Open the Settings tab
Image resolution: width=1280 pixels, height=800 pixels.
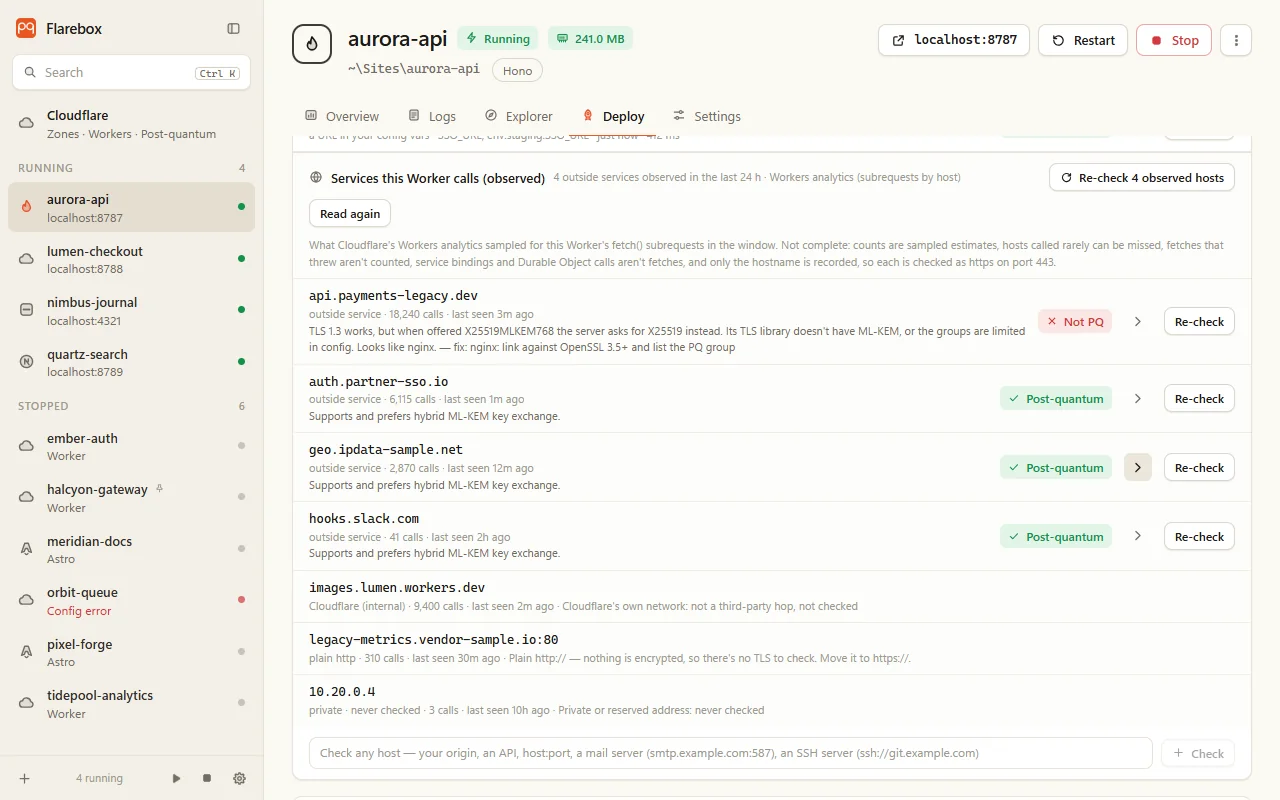coord(707,116)
